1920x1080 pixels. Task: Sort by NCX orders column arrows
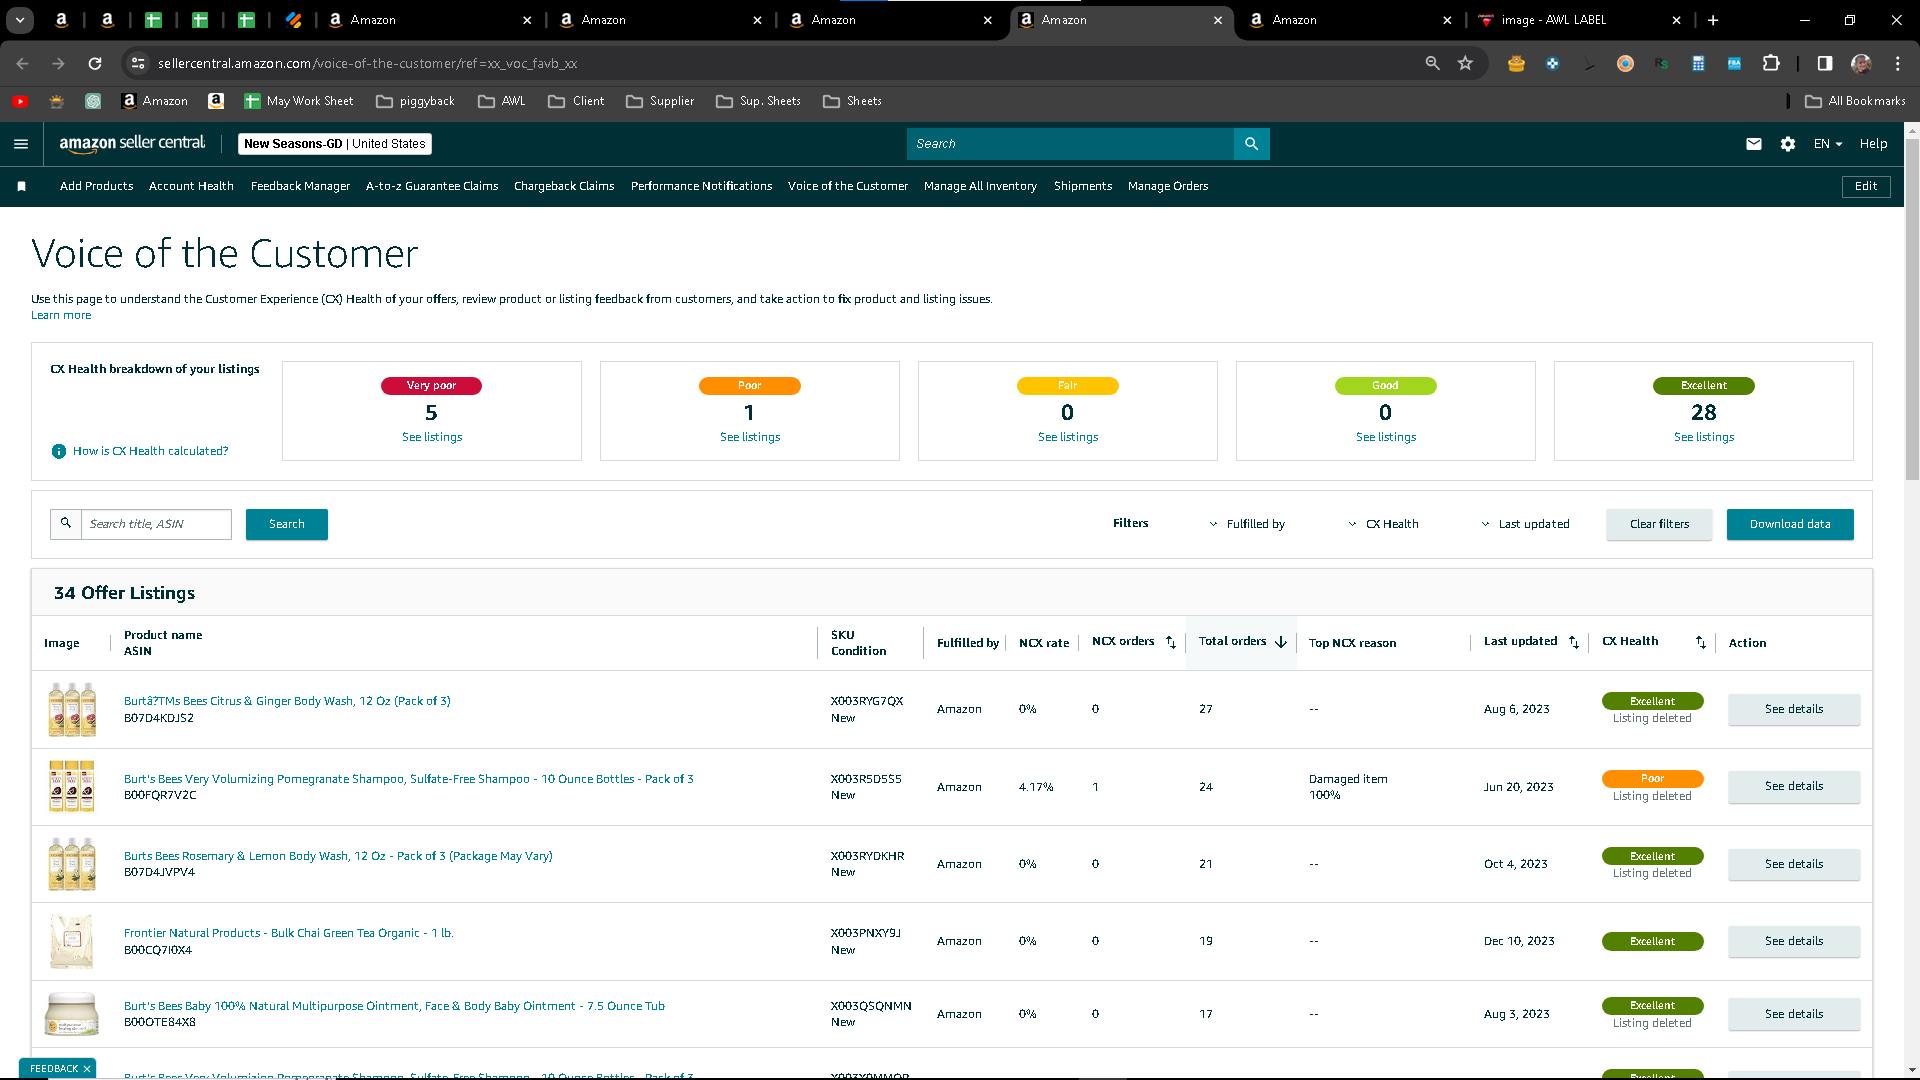point(1171,642)
